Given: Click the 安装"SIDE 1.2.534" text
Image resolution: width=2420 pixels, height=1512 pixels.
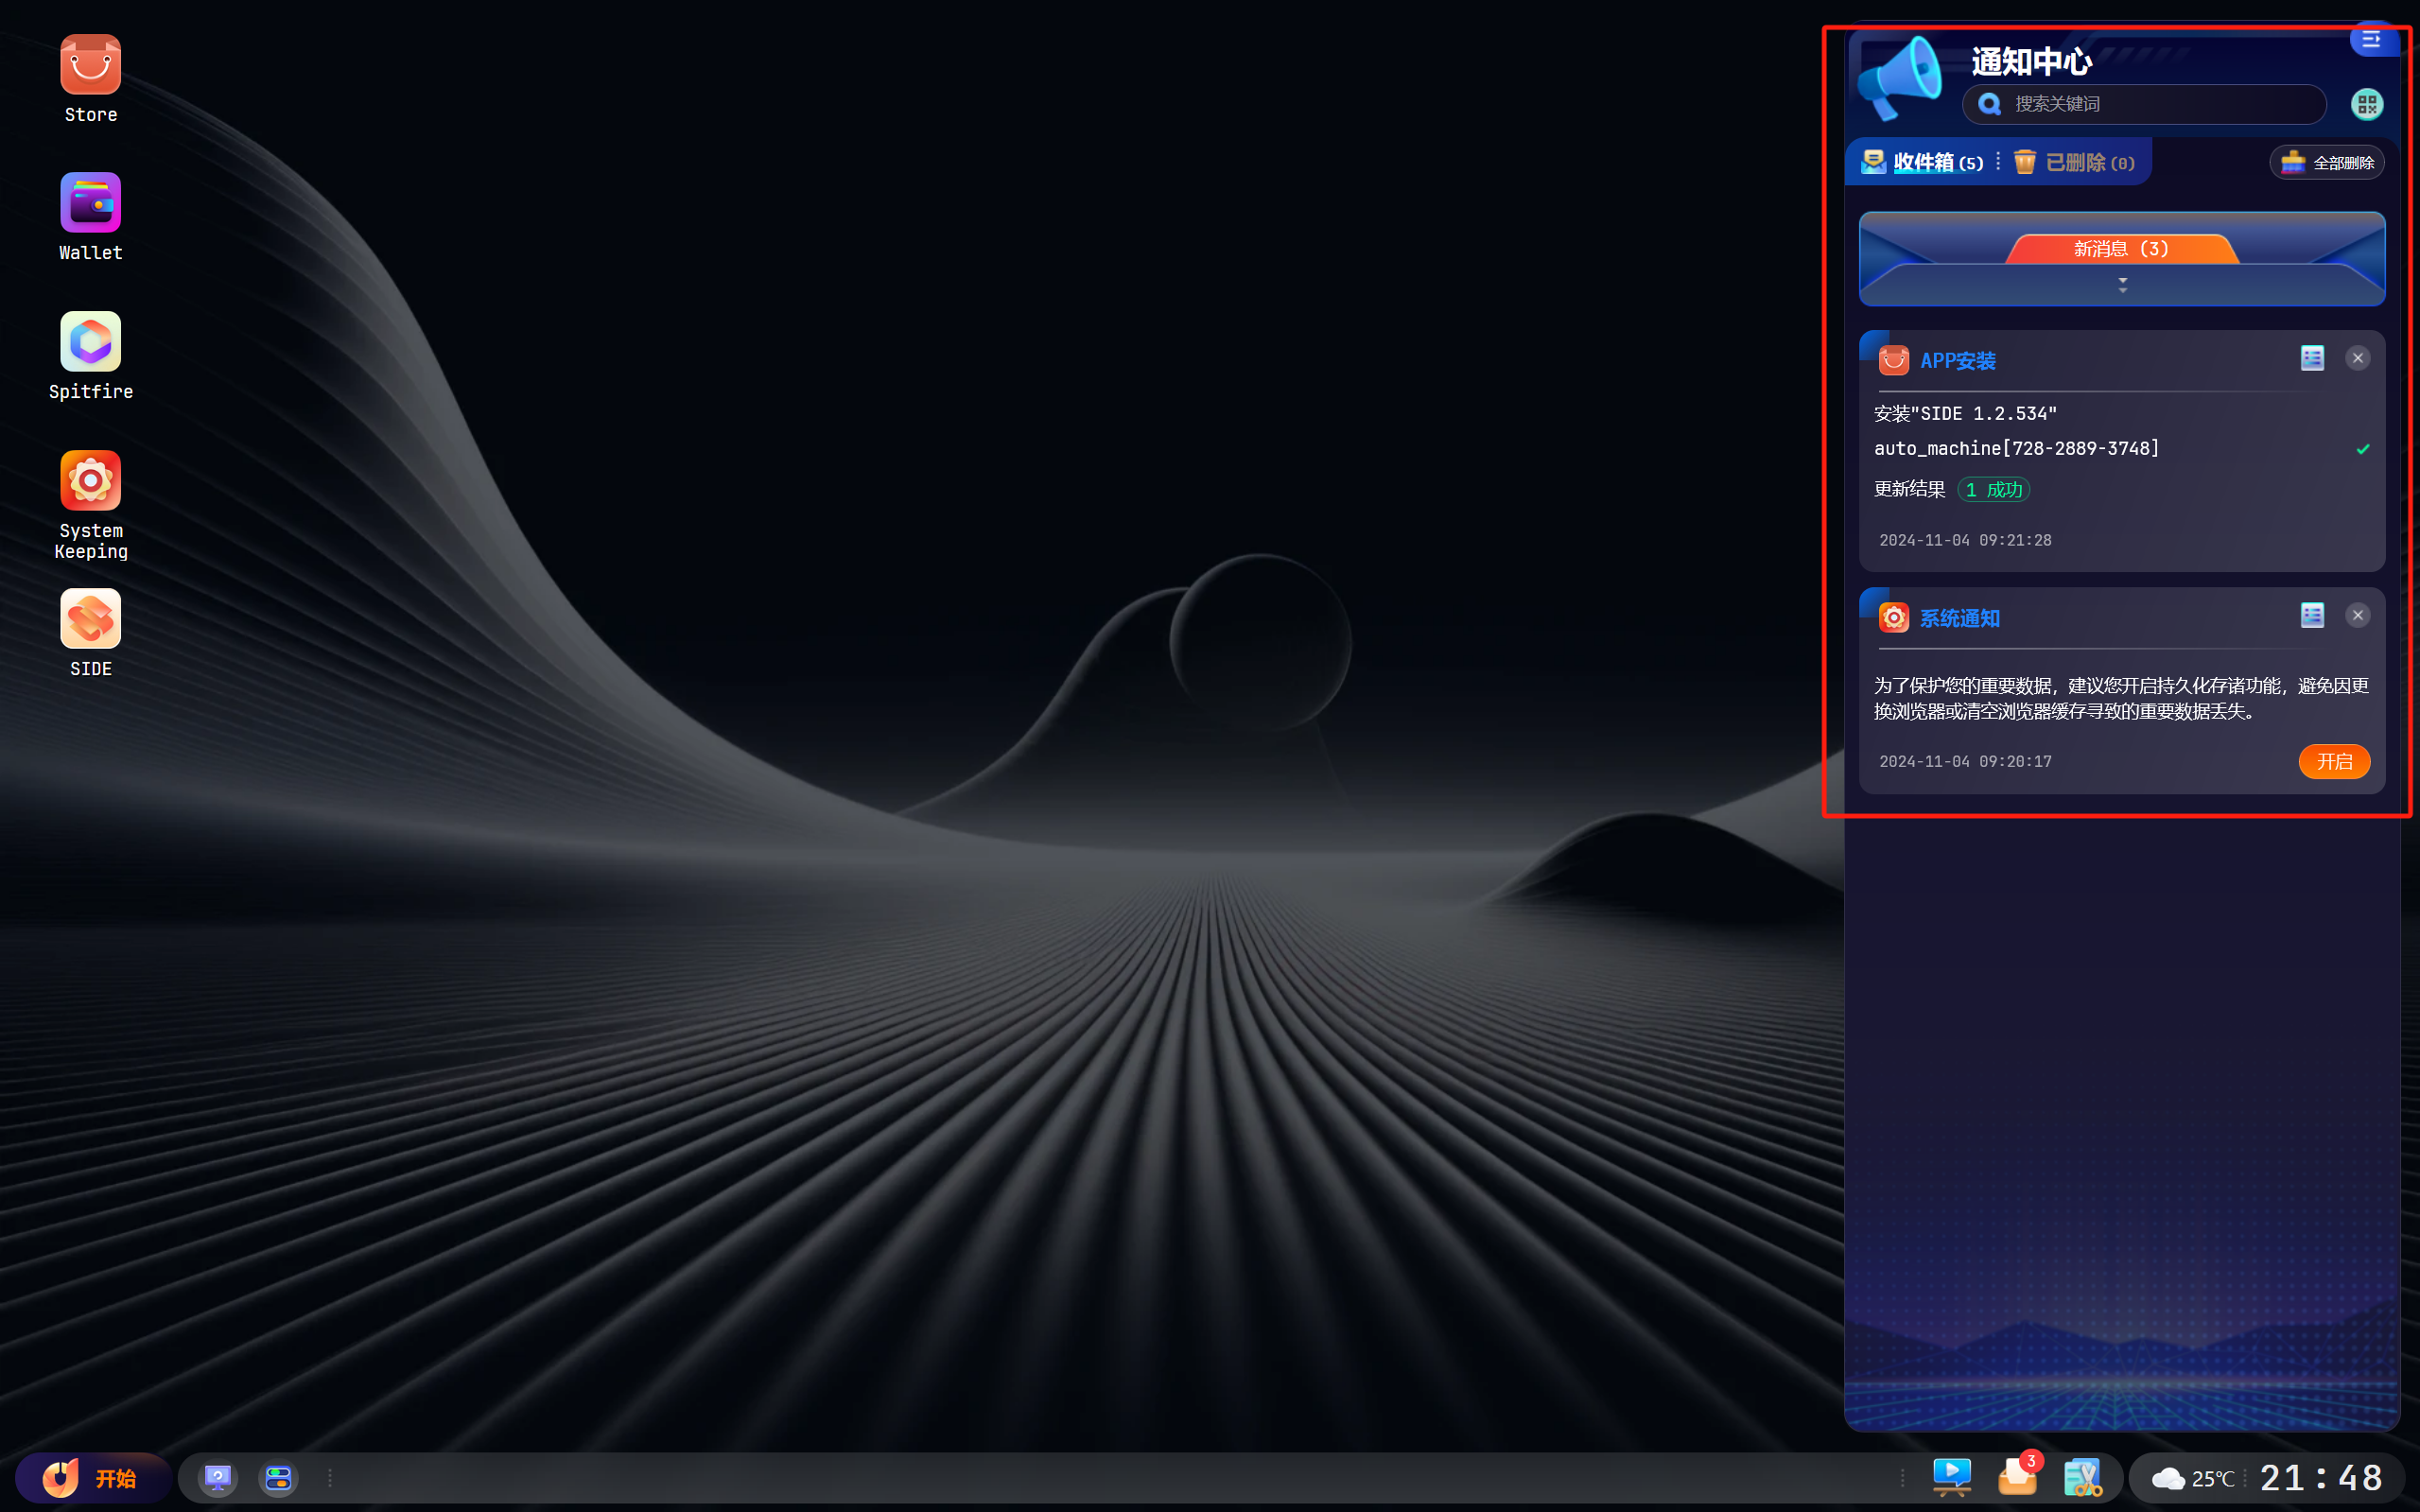Looking at the screenshot, I should coord(1965,413).
